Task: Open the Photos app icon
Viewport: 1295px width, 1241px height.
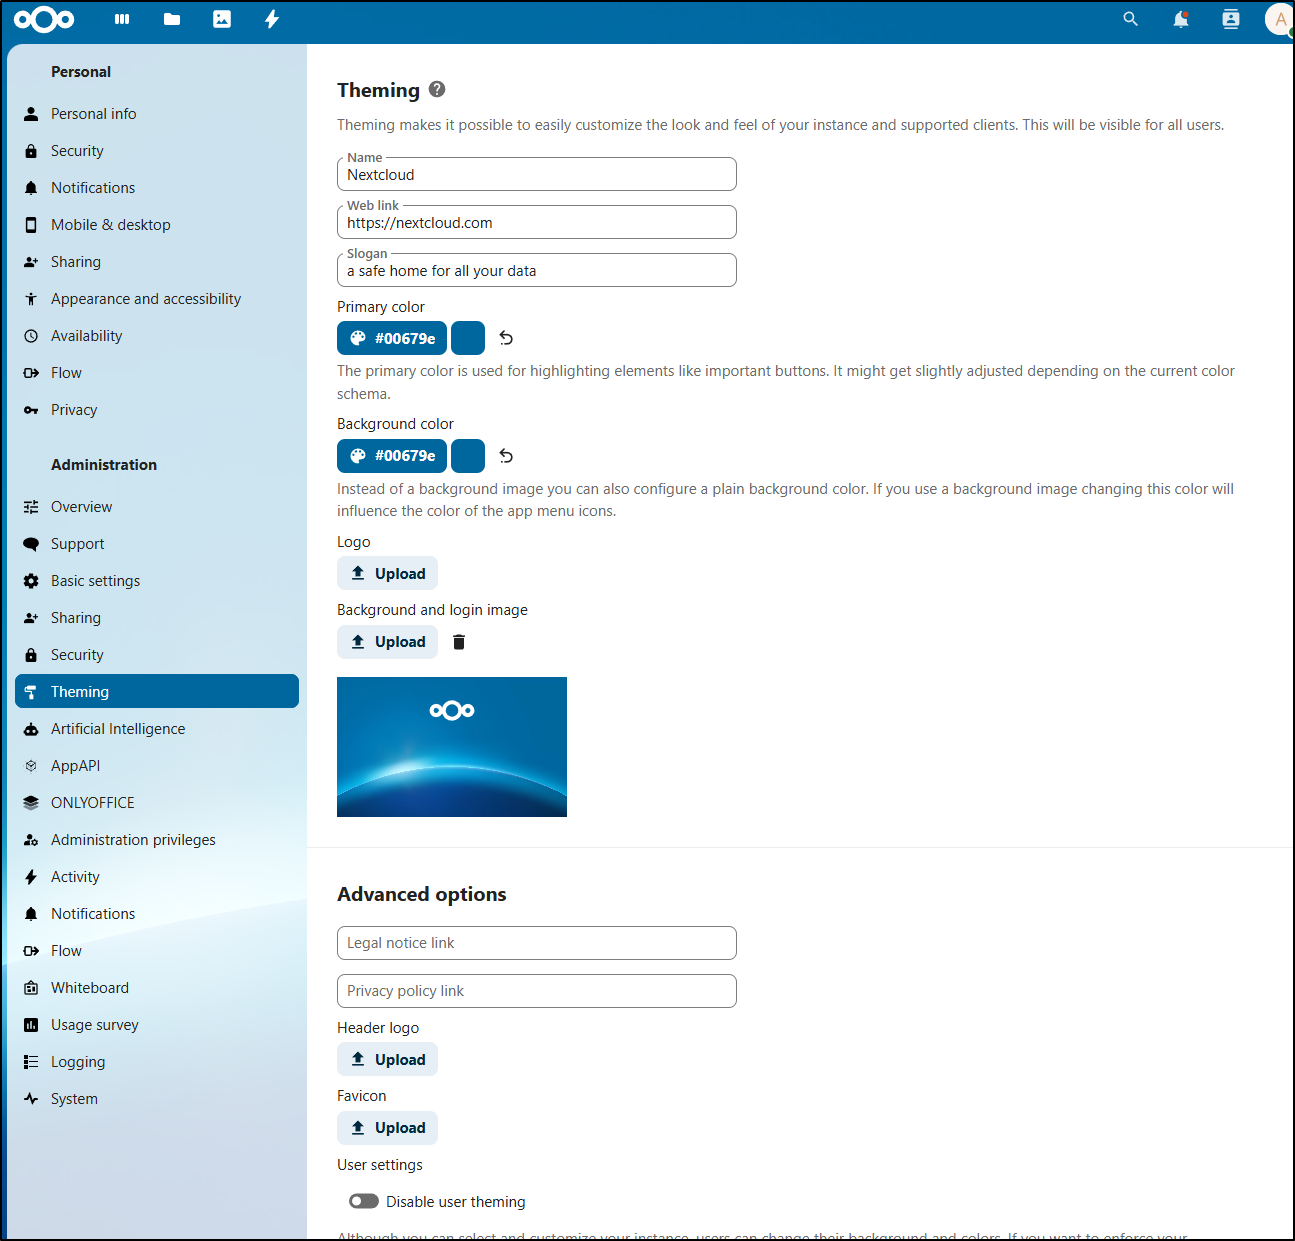Action: [222, 19]
